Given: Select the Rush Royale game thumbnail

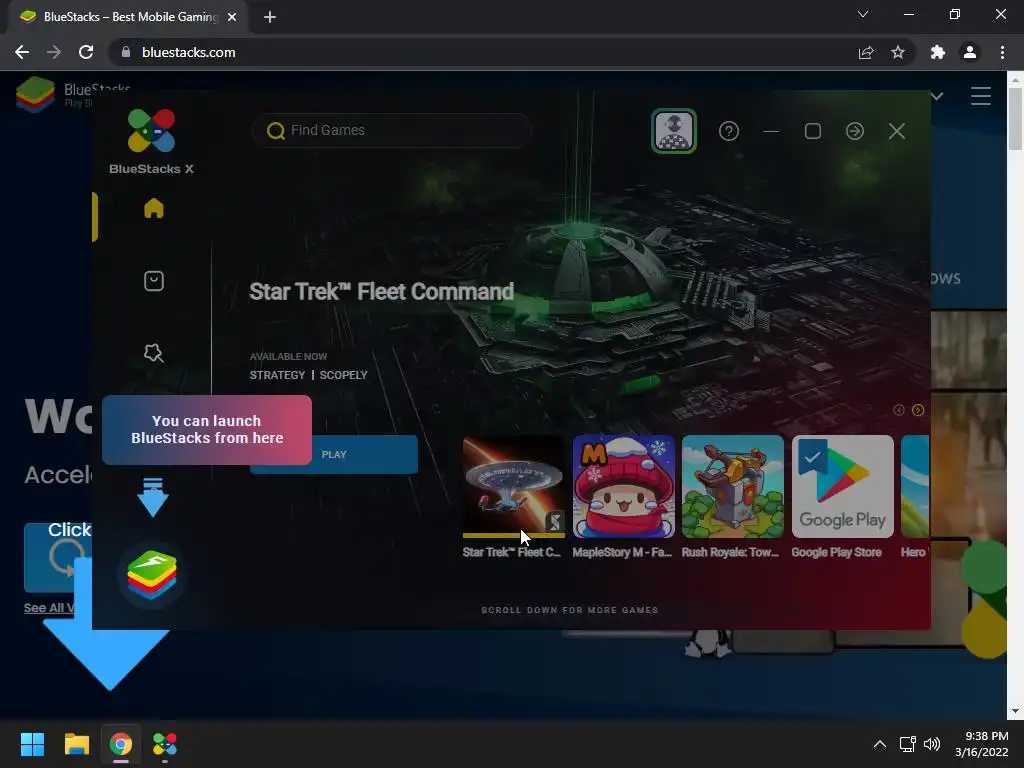Looking at the screenshot, I should click(x=733, y=487).
